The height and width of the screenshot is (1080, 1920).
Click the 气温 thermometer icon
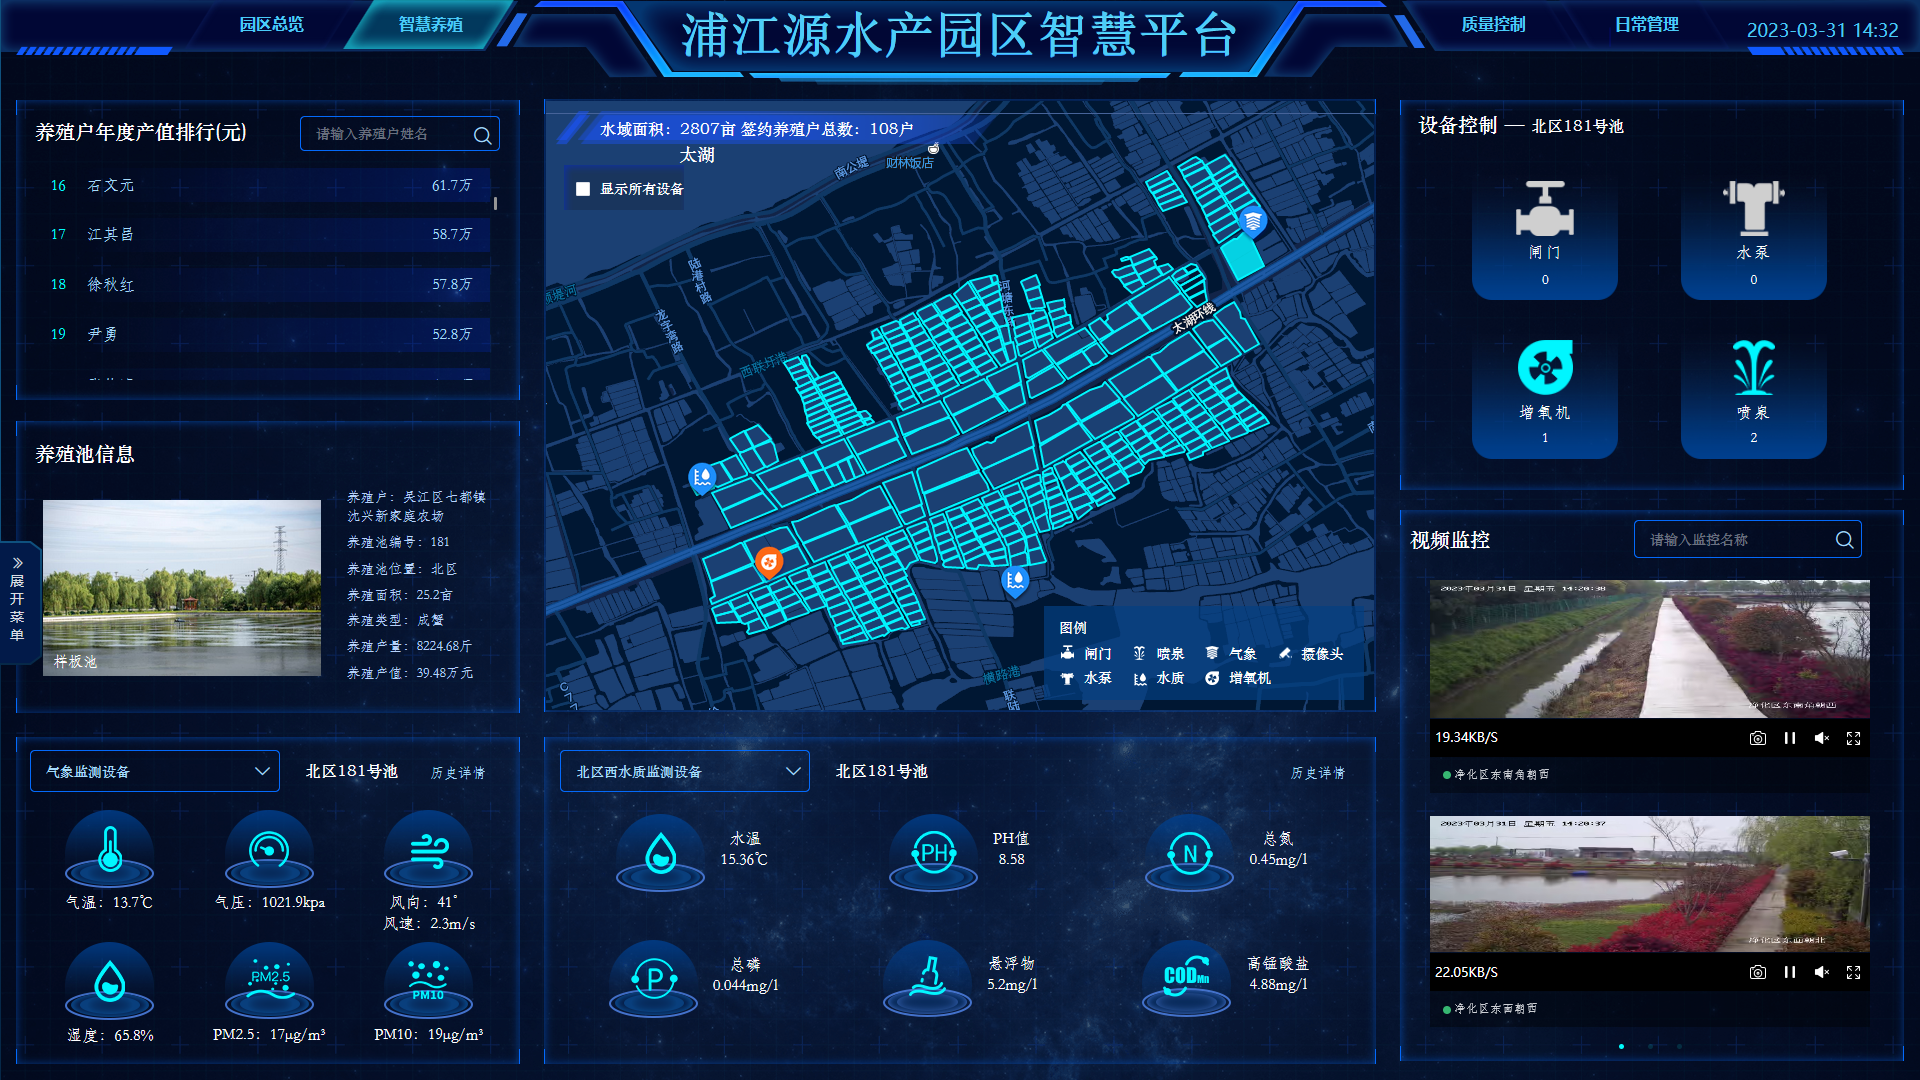(x=110, y=849)
